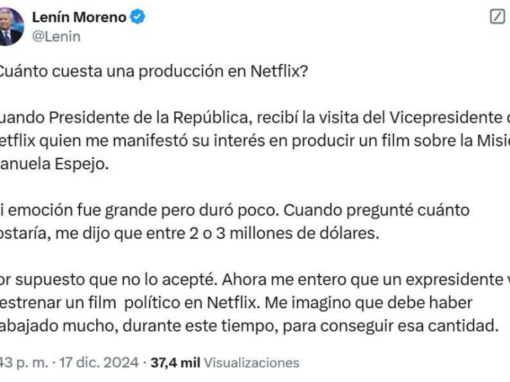
Task: Click the line mentioning 2 o 3 millones
Action: coord(190,233)
